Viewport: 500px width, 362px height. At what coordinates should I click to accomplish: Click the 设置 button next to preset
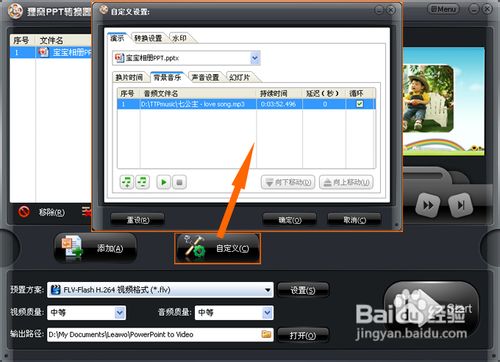coord(303,290)
